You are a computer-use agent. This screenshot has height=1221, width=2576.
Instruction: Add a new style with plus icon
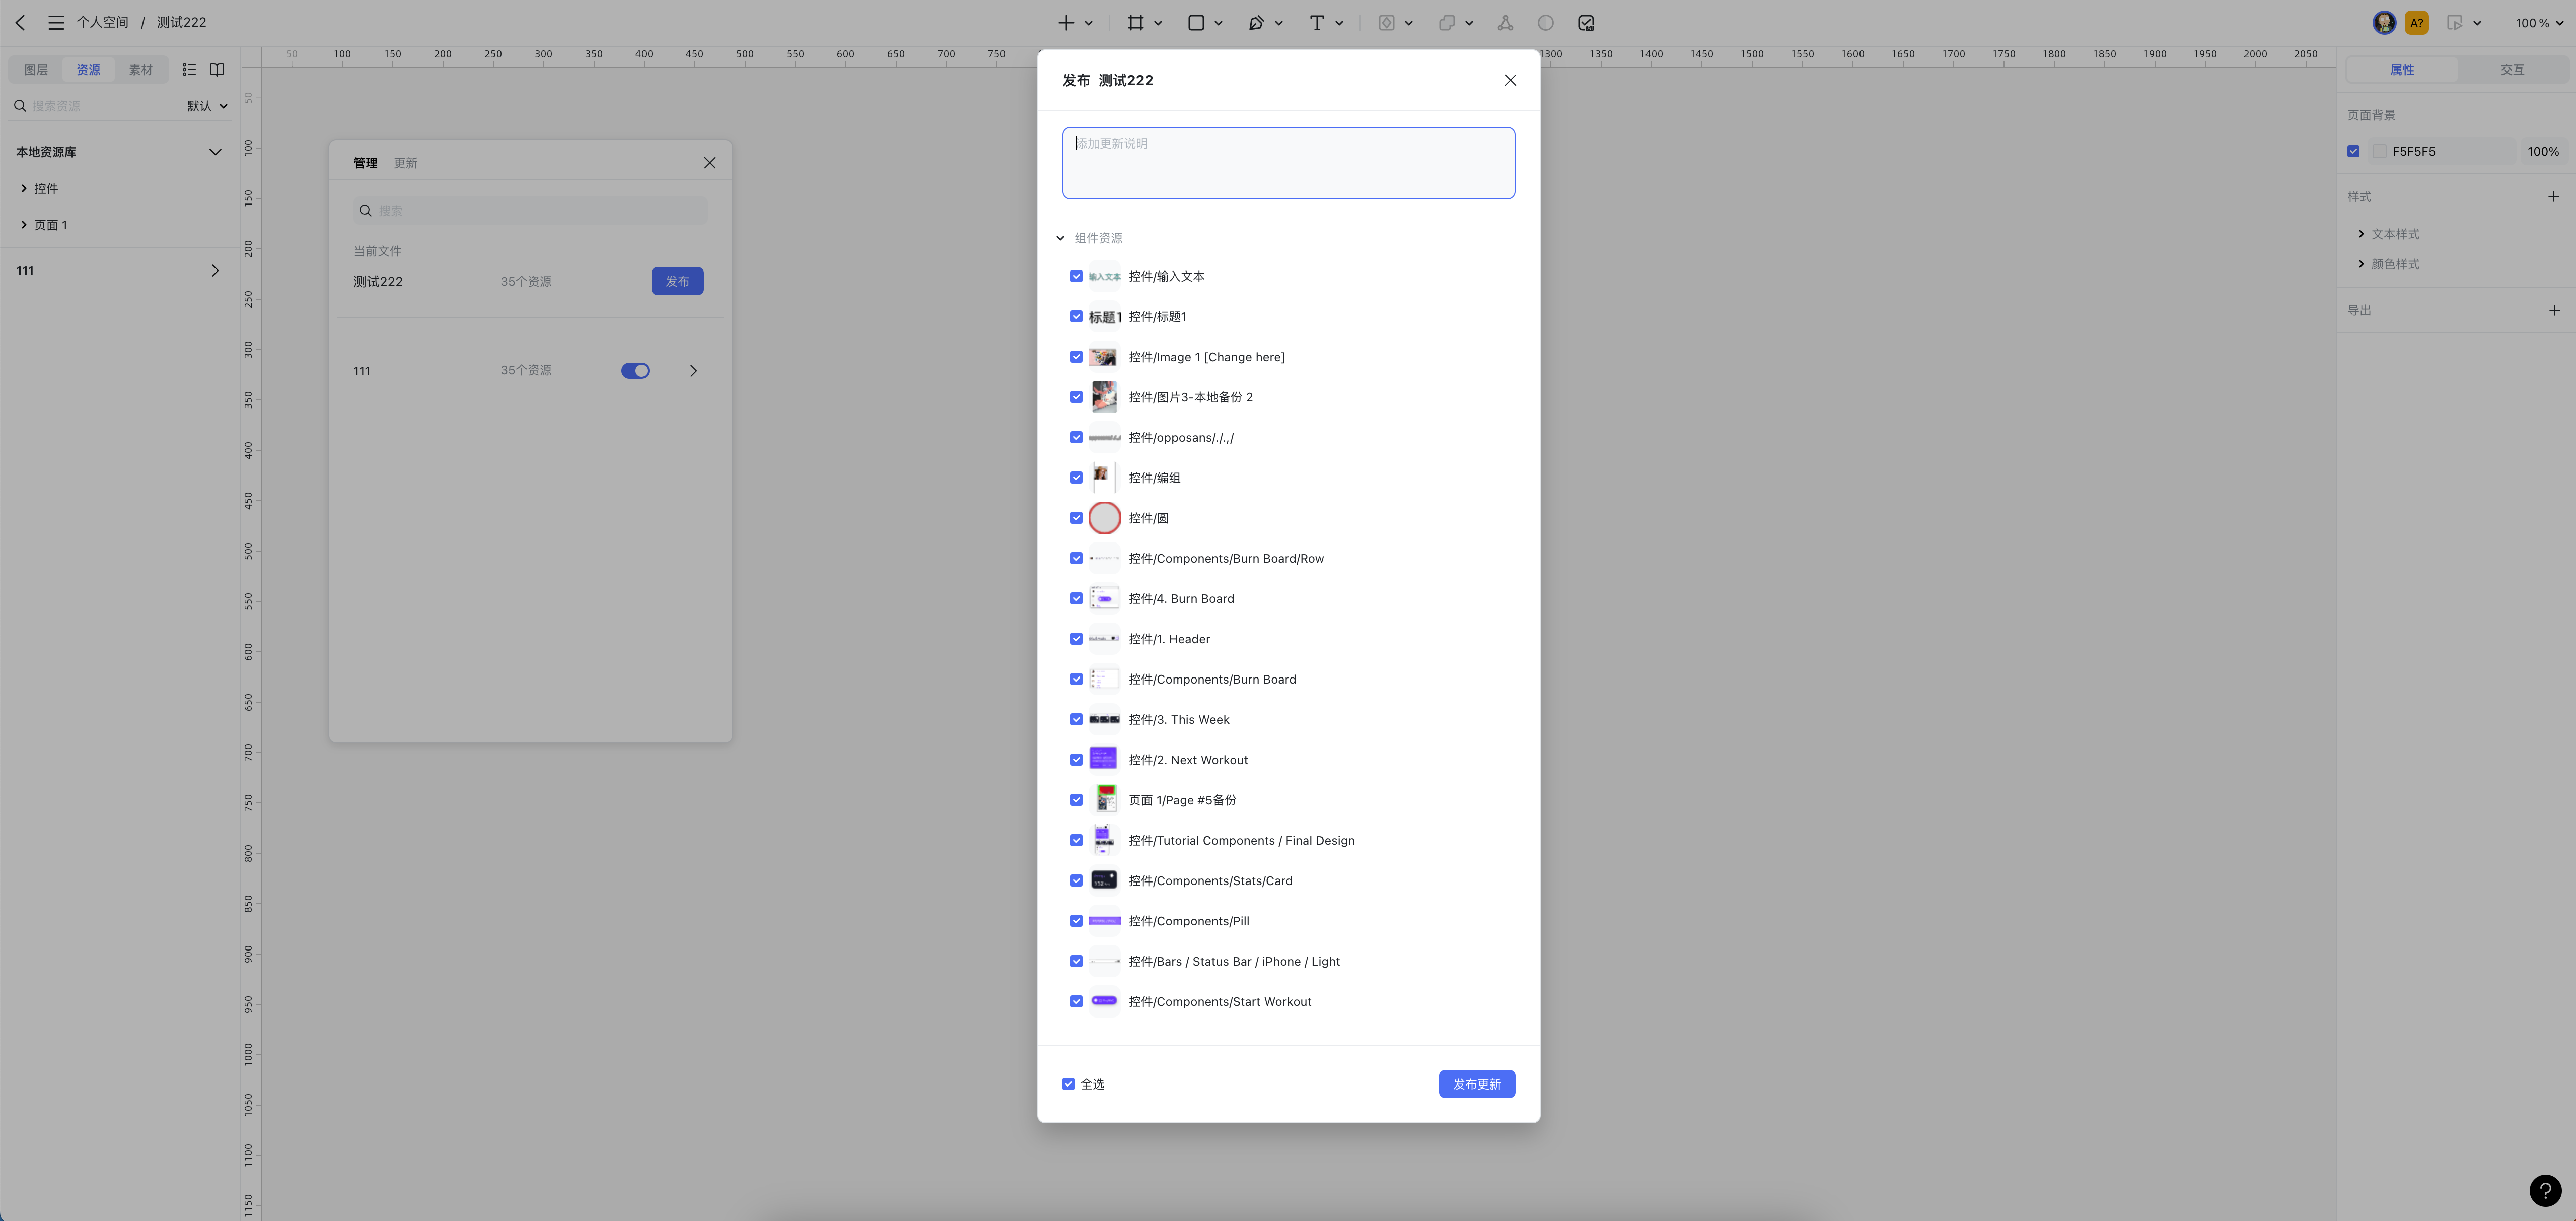[x=2554, y=196]
